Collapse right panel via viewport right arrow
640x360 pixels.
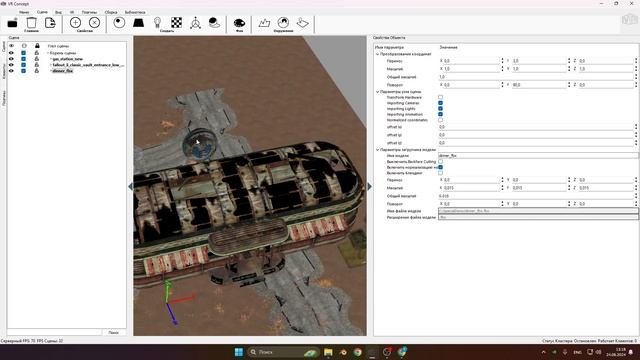click(369, 187)
